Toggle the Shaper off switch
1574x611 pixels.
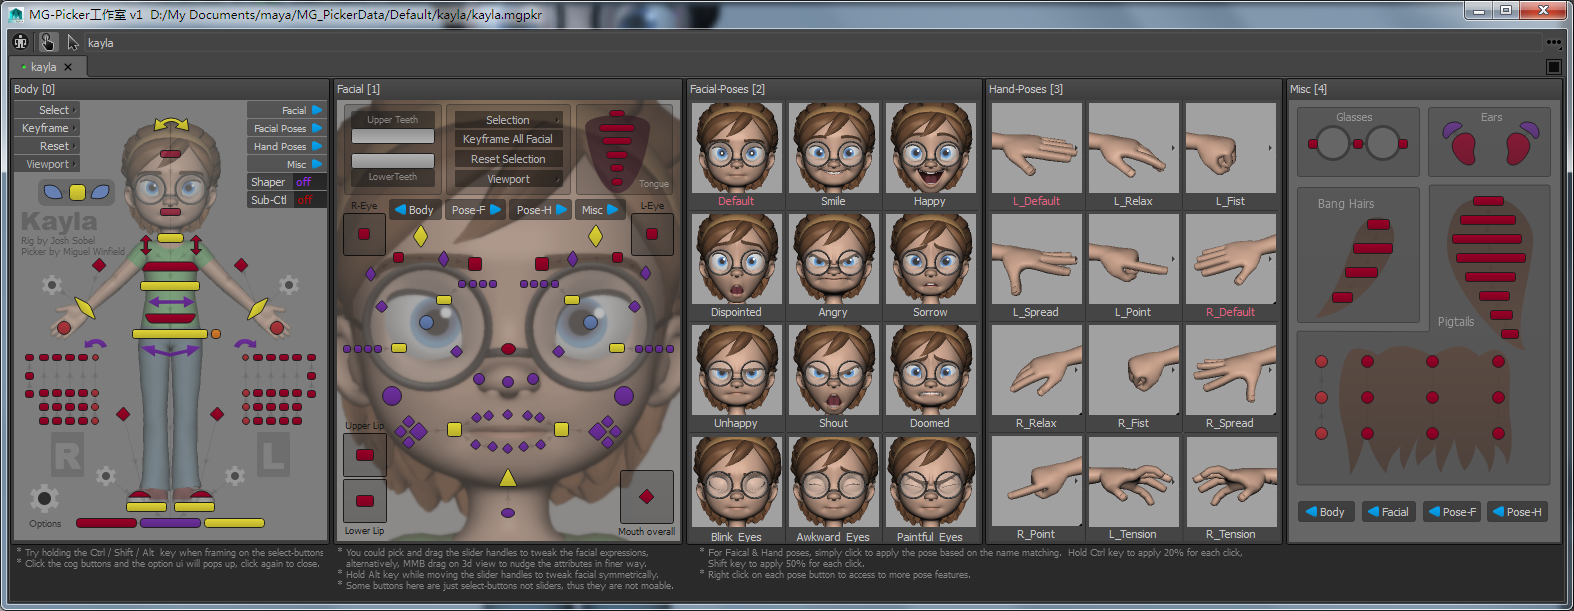click(x=304, y=182)
